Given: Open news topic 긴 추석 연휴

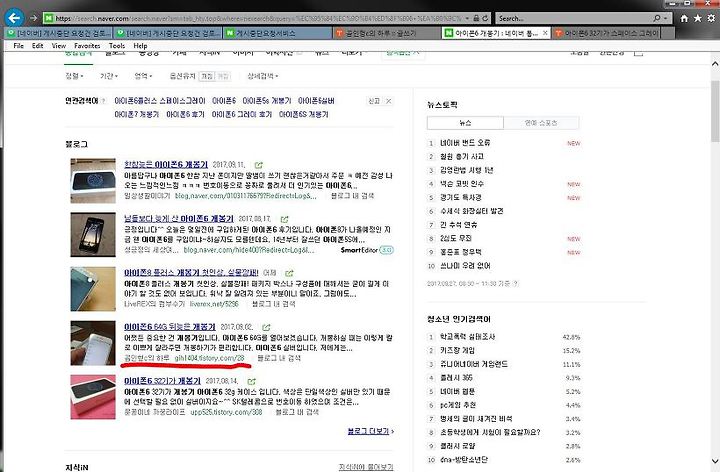Looking at the screenshot, I should 458,225.
